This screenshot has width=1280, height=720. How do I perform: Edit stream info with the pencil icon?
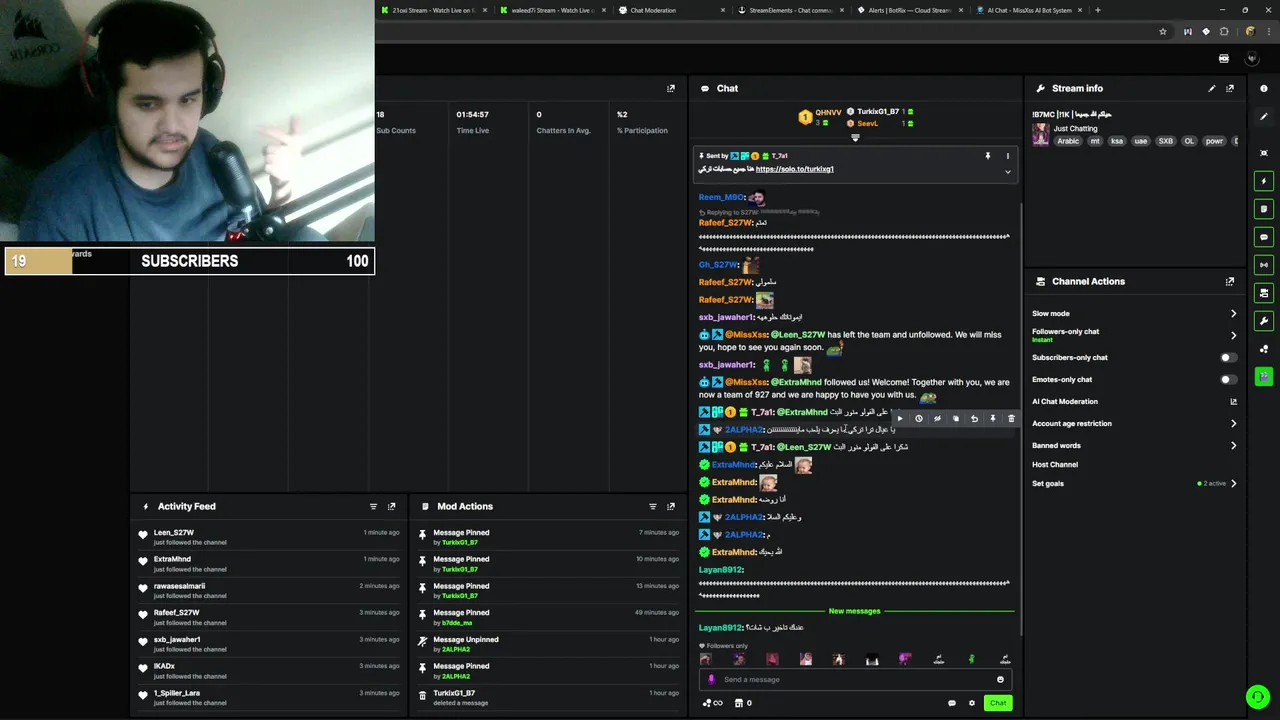coord(1212,88)
